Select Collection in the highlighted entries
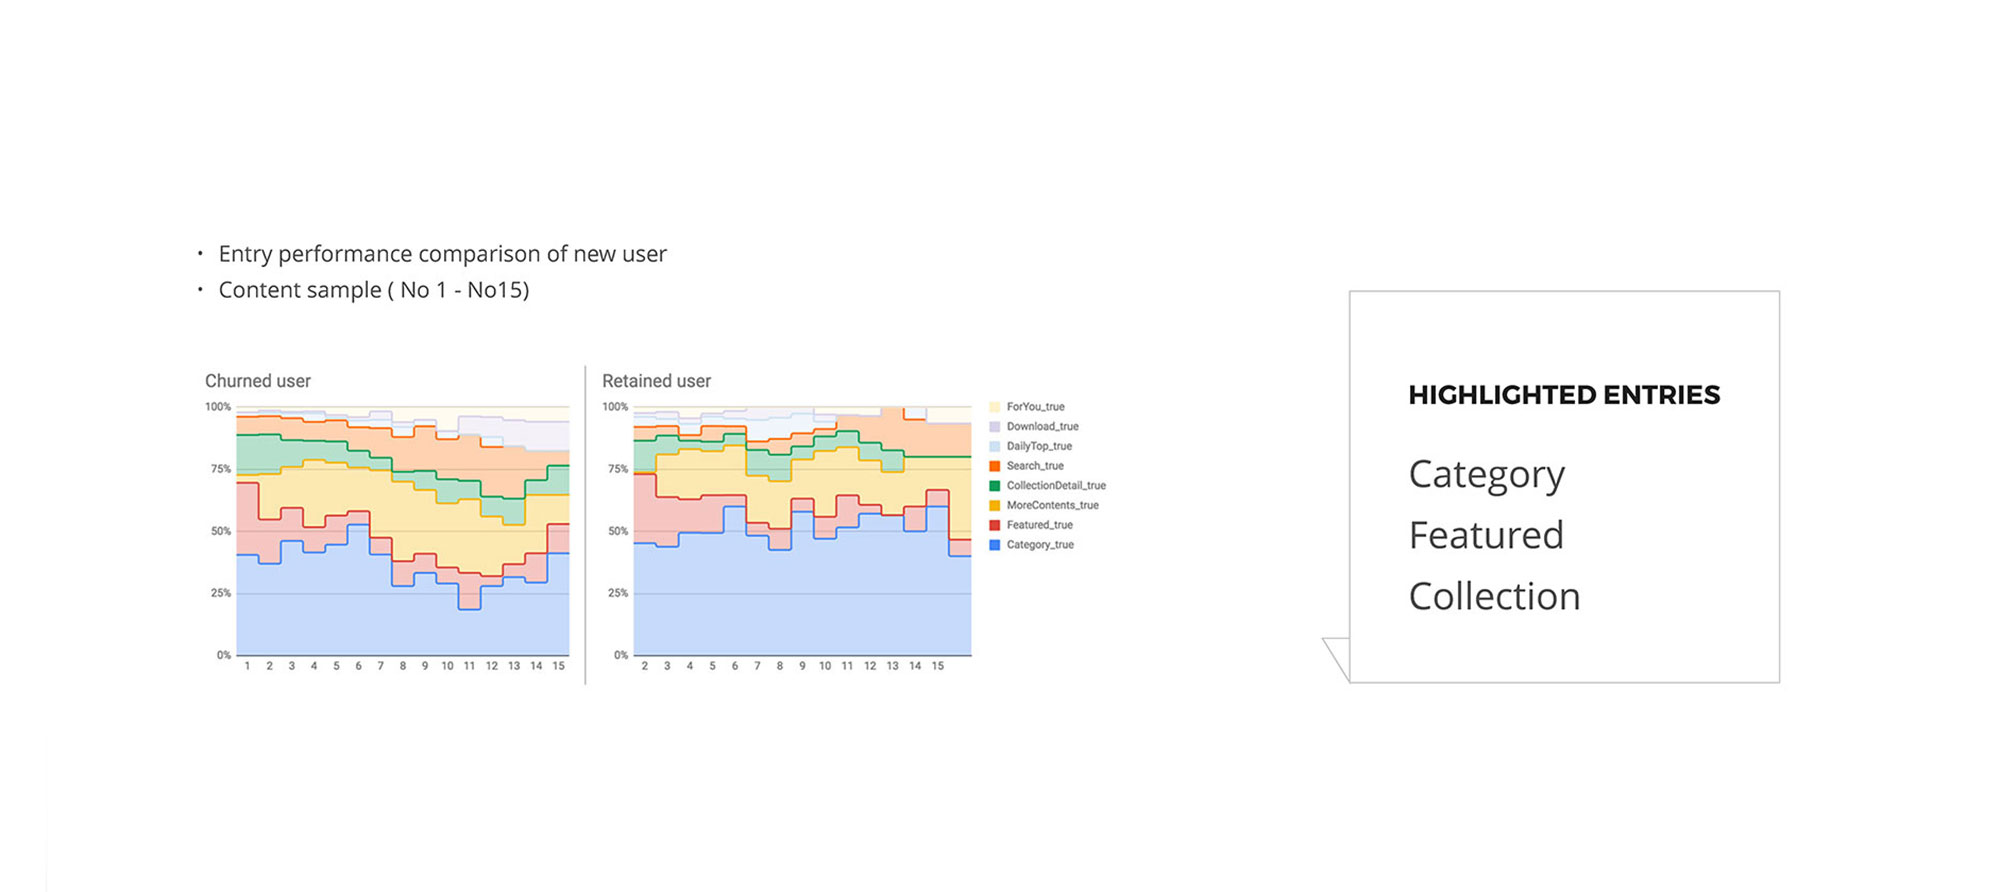This screenshot has height=892, width=2000. (x=1494, y=596)
